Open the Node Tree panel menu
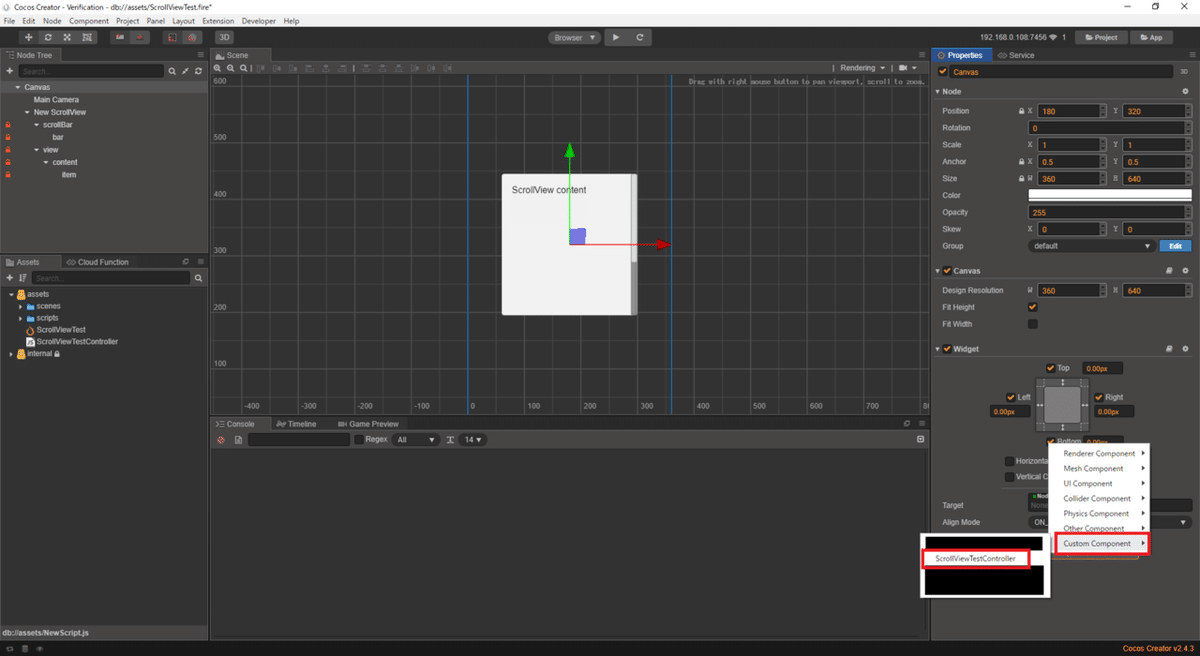 [201, 55]
